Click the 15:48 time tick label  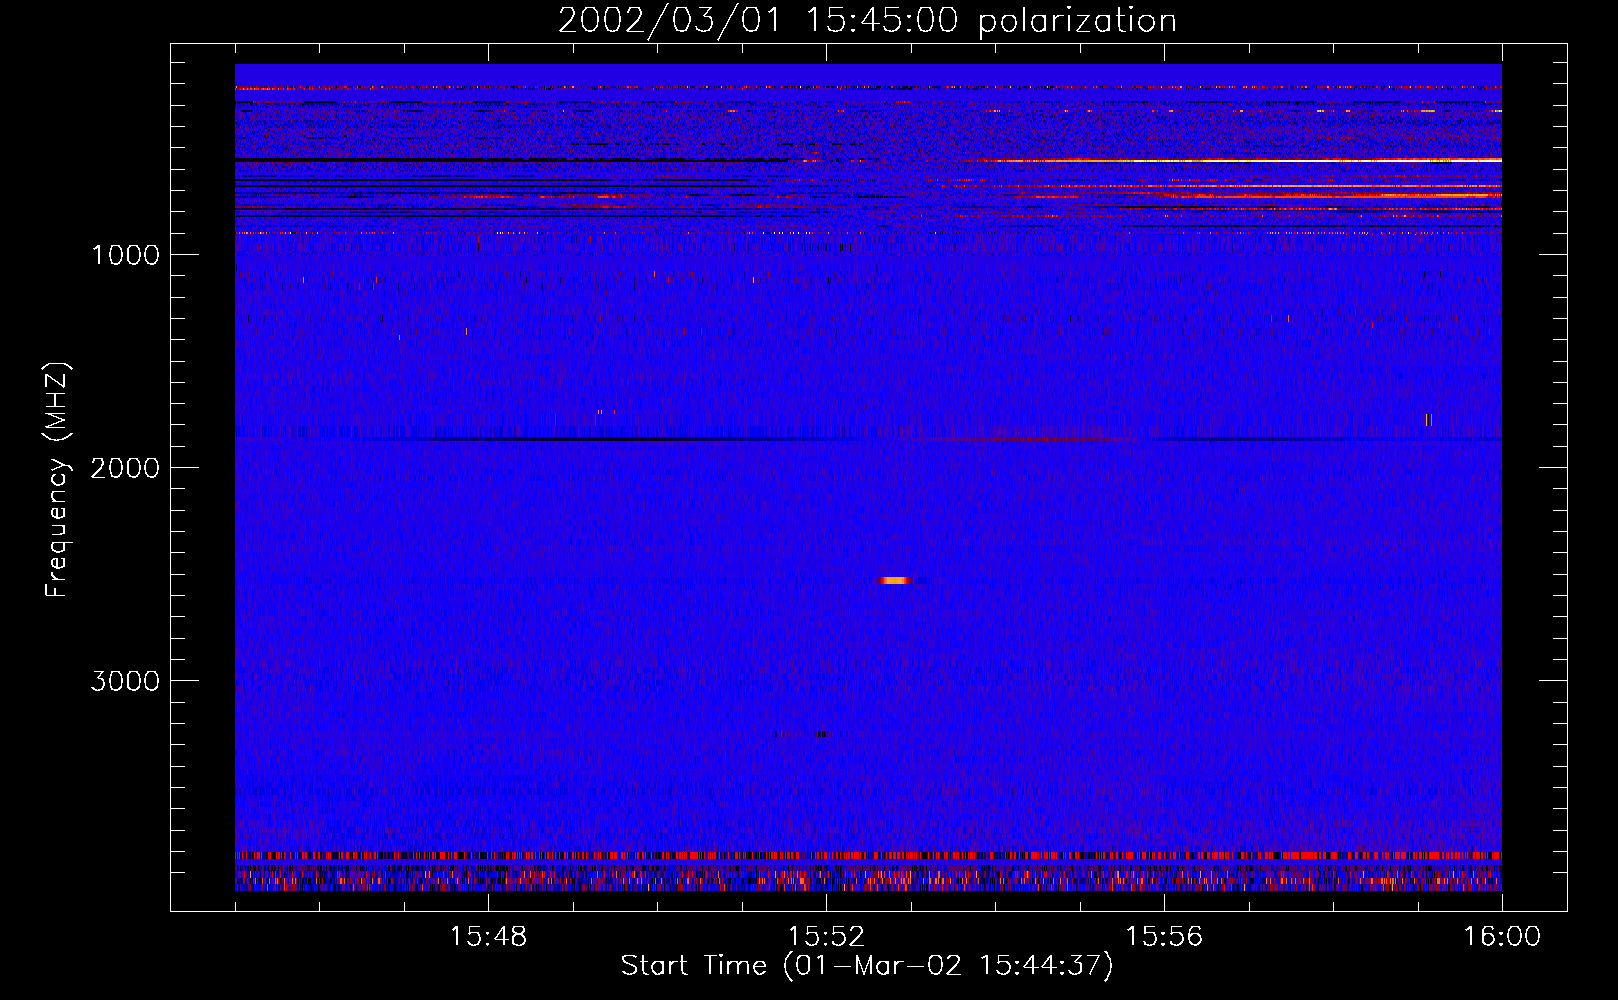click(x=488, y=937)
